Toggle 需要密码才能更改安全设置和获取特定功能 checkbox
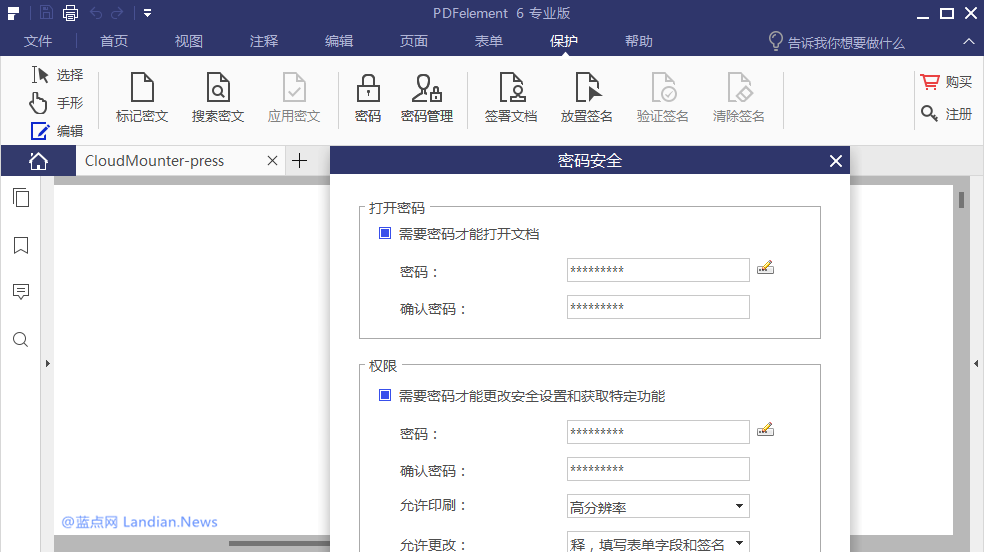 [385, 395]
